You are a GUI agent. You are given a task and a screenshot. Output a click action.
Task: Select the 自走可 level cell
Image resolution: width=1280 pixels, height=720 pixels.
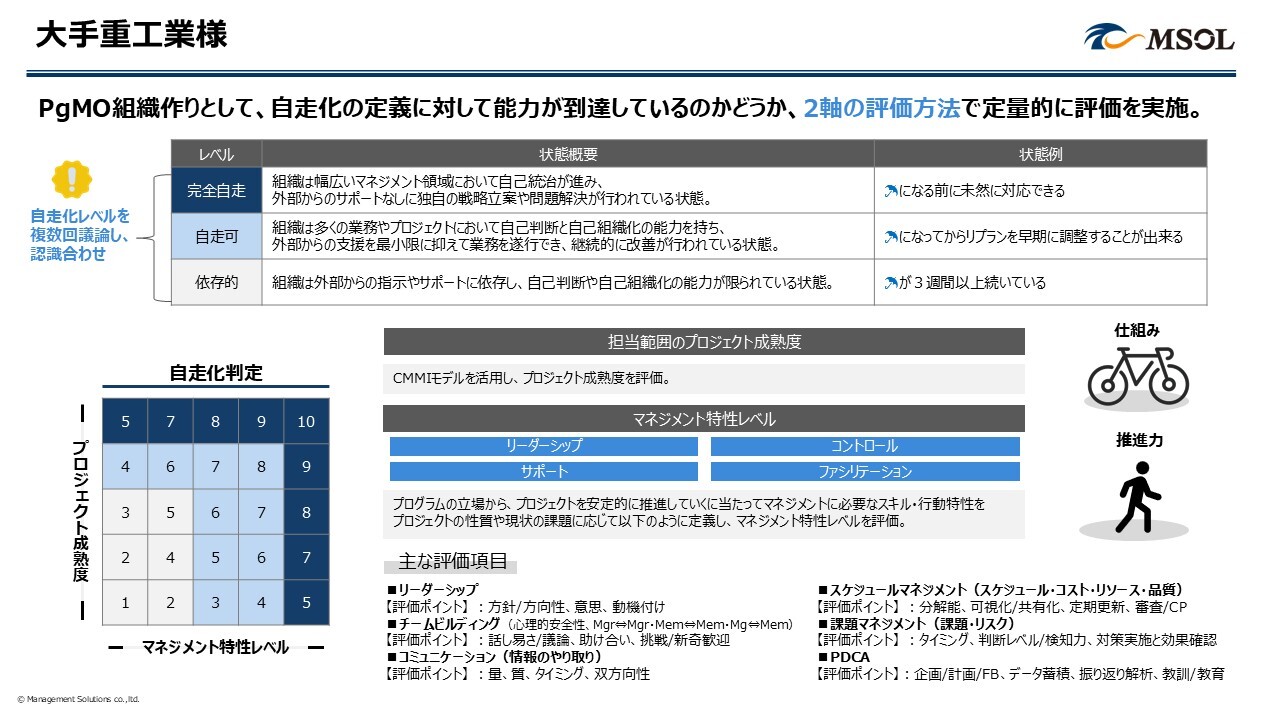tap(216, 237)
